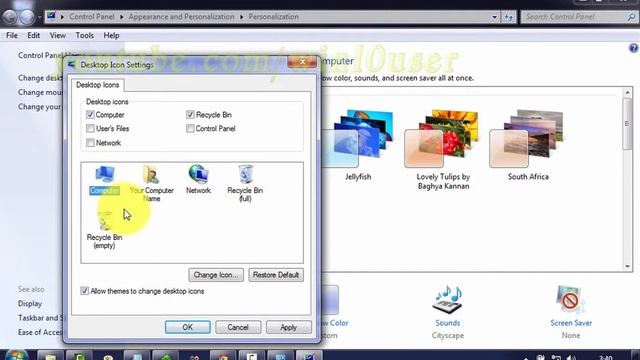640x360 pixels.
Task: Enable the Control Panel checkbox
Action: [190, 129]
